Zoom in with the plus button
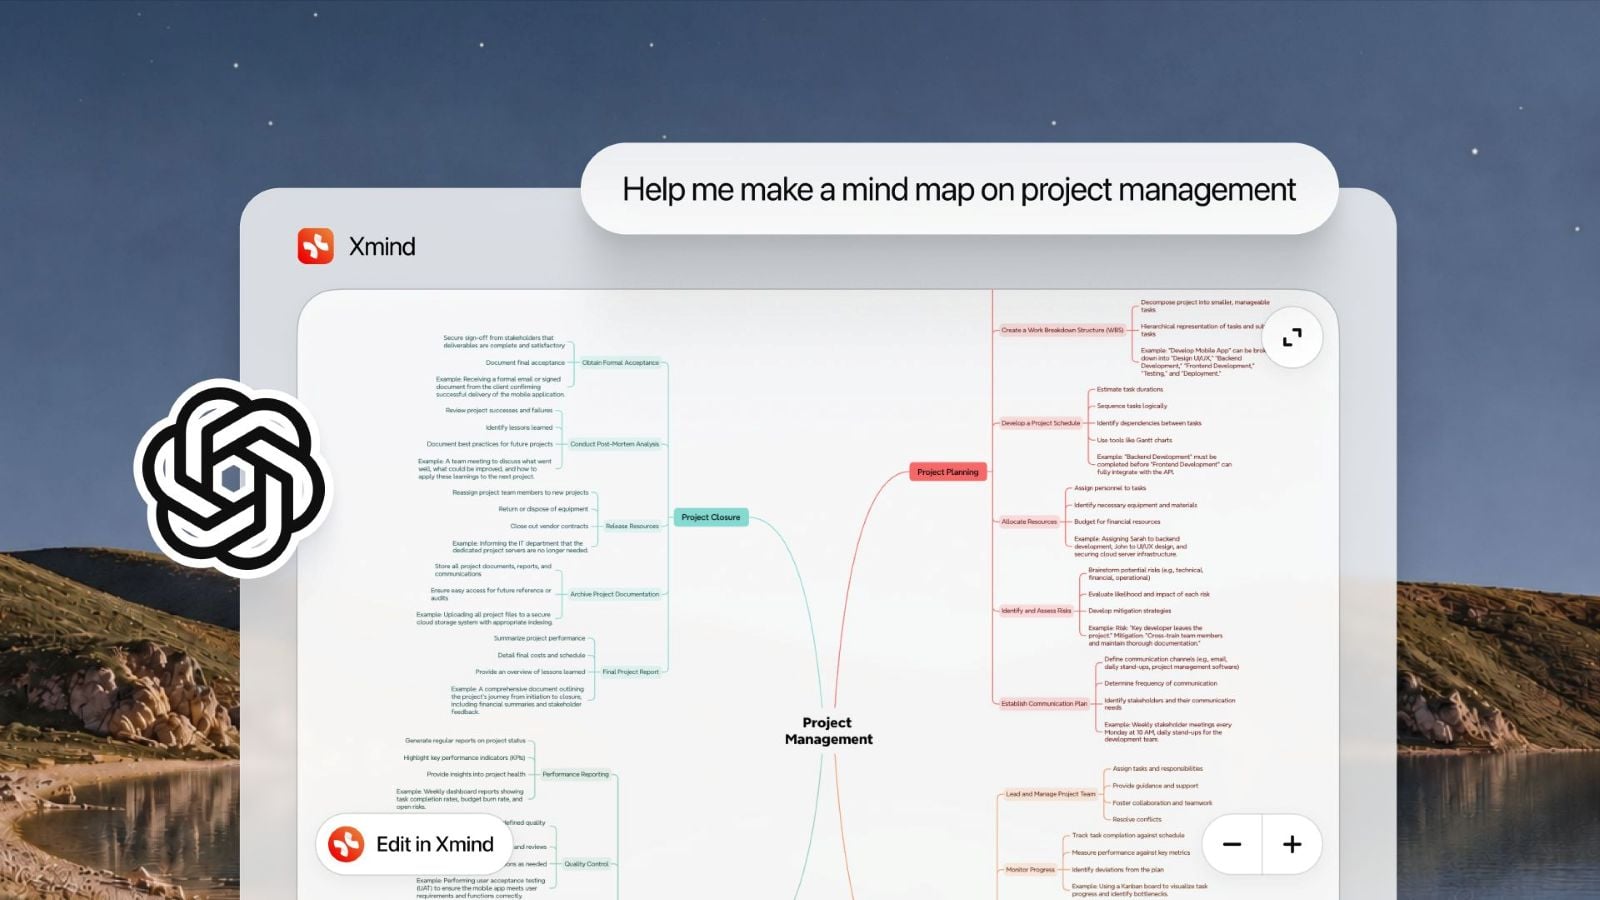Image resolution: width=1600 pixels, height=900 pixels. [1292, 845]
